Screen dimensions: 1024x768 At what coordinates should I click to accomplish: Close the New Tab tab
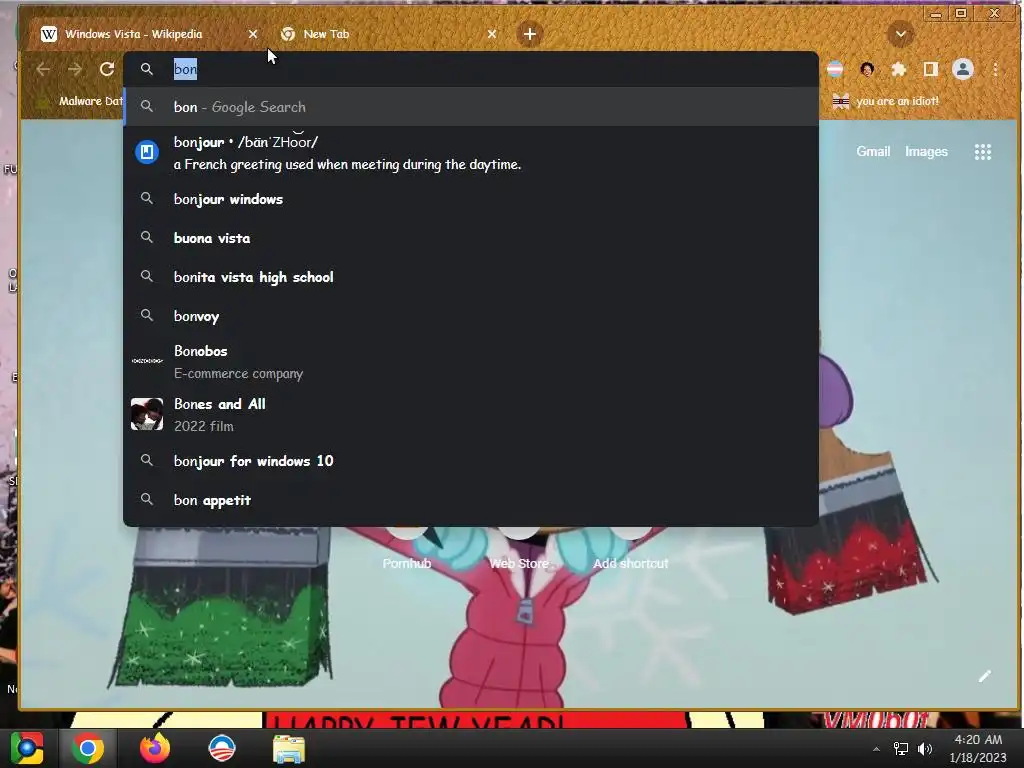492,34
